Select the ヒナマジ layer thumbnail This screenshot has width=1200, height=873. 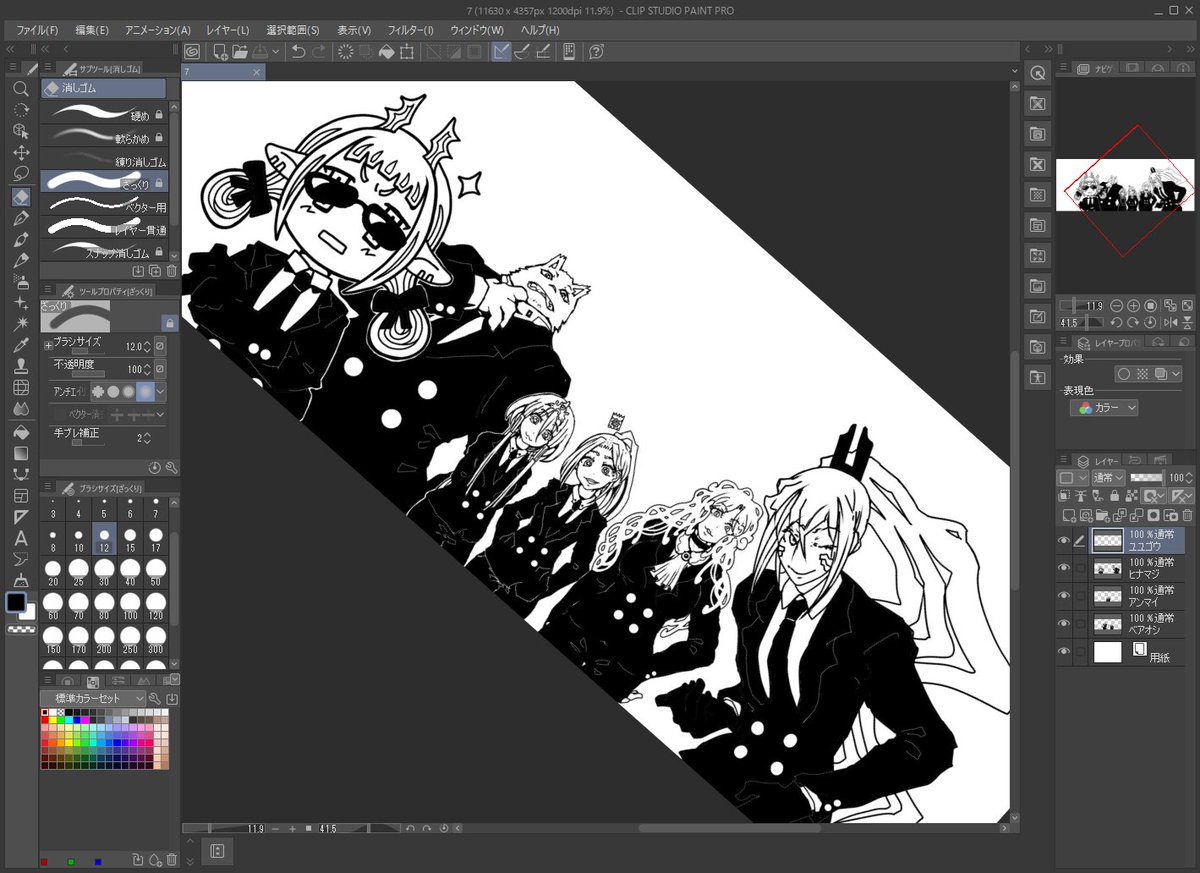click(x=1107, y=569)
